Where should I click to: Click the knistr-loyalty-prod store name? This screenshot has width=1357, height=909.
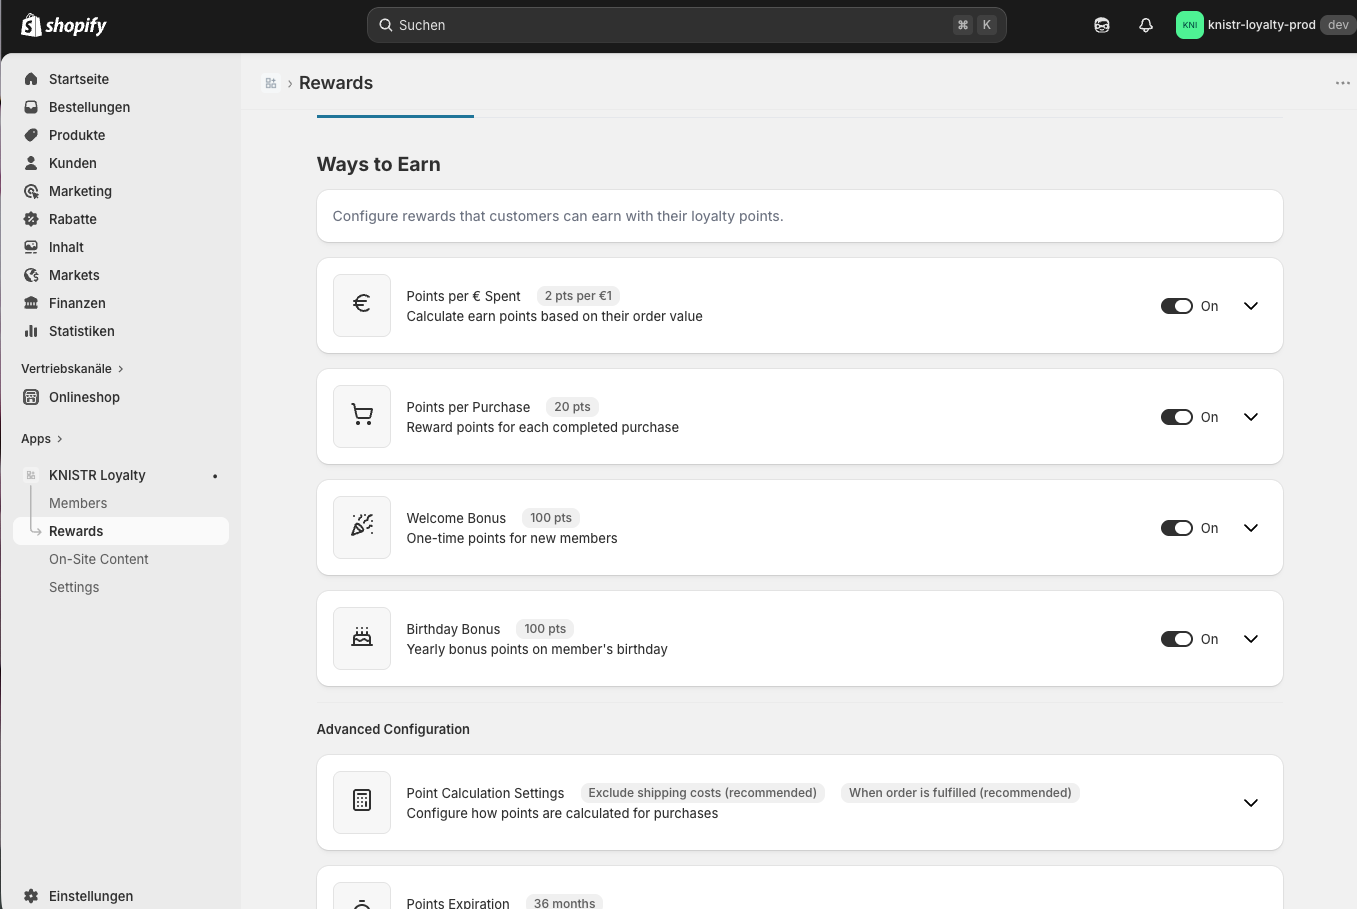(x=1261, y=25)
